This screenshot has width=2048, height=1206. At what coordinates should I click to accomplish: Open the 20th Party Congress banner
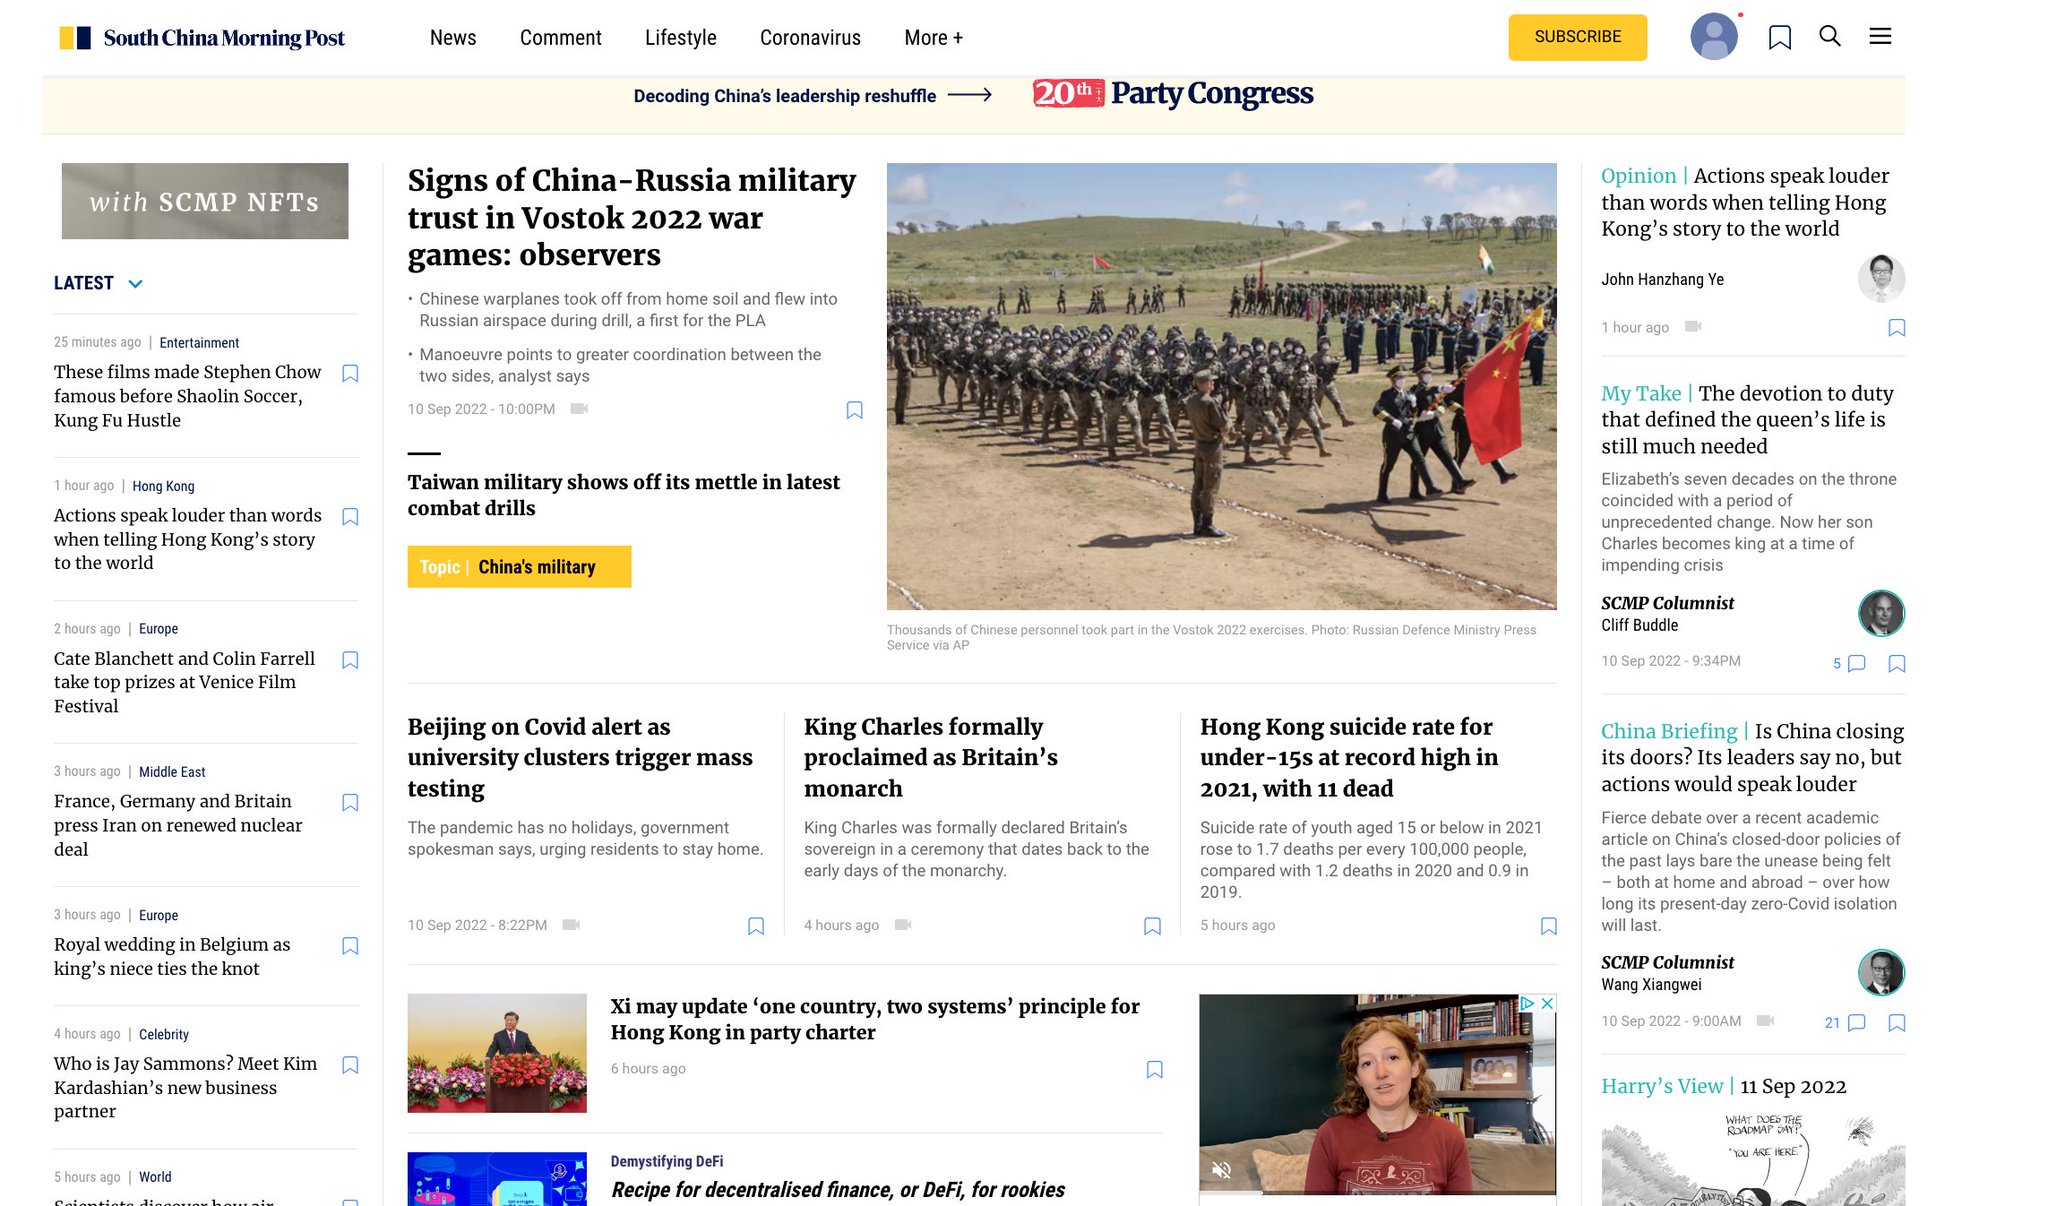click(1172, 93)
